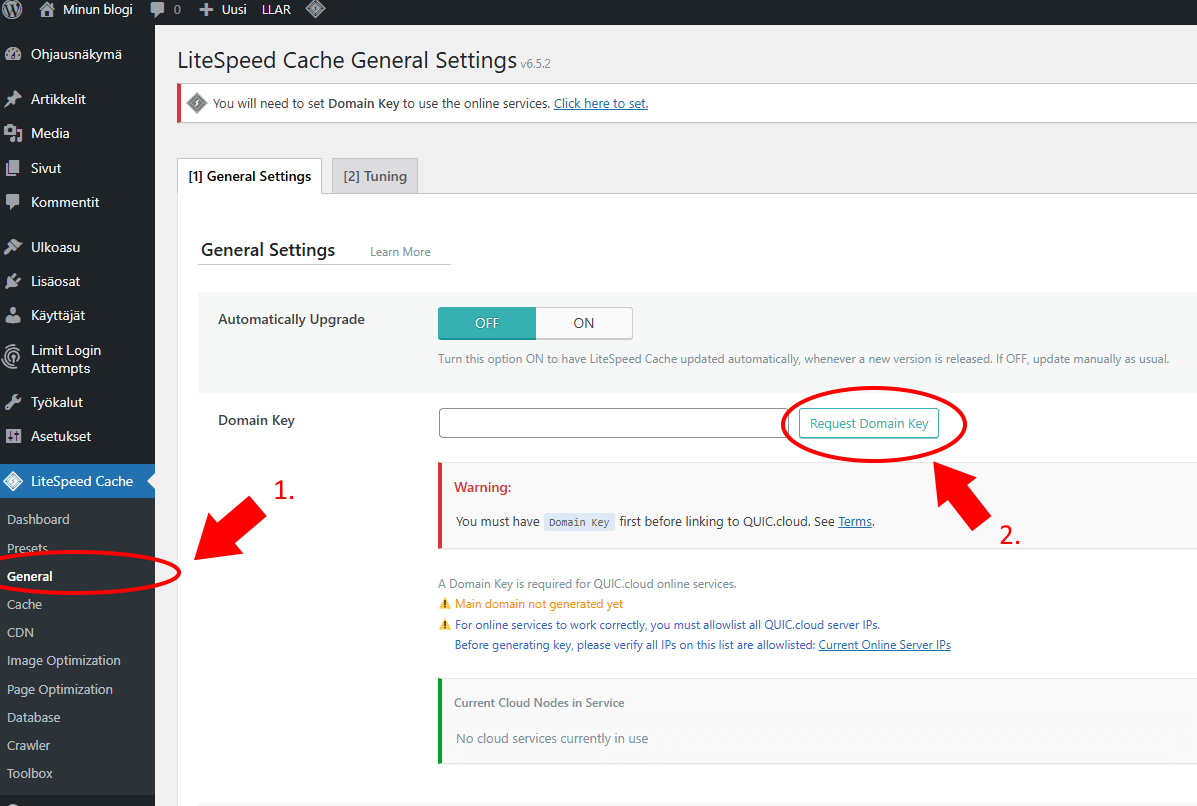This screenshot has height=806, width=1197.
Task: Click the Työkalut wrench icon
Action: (13, 402)
